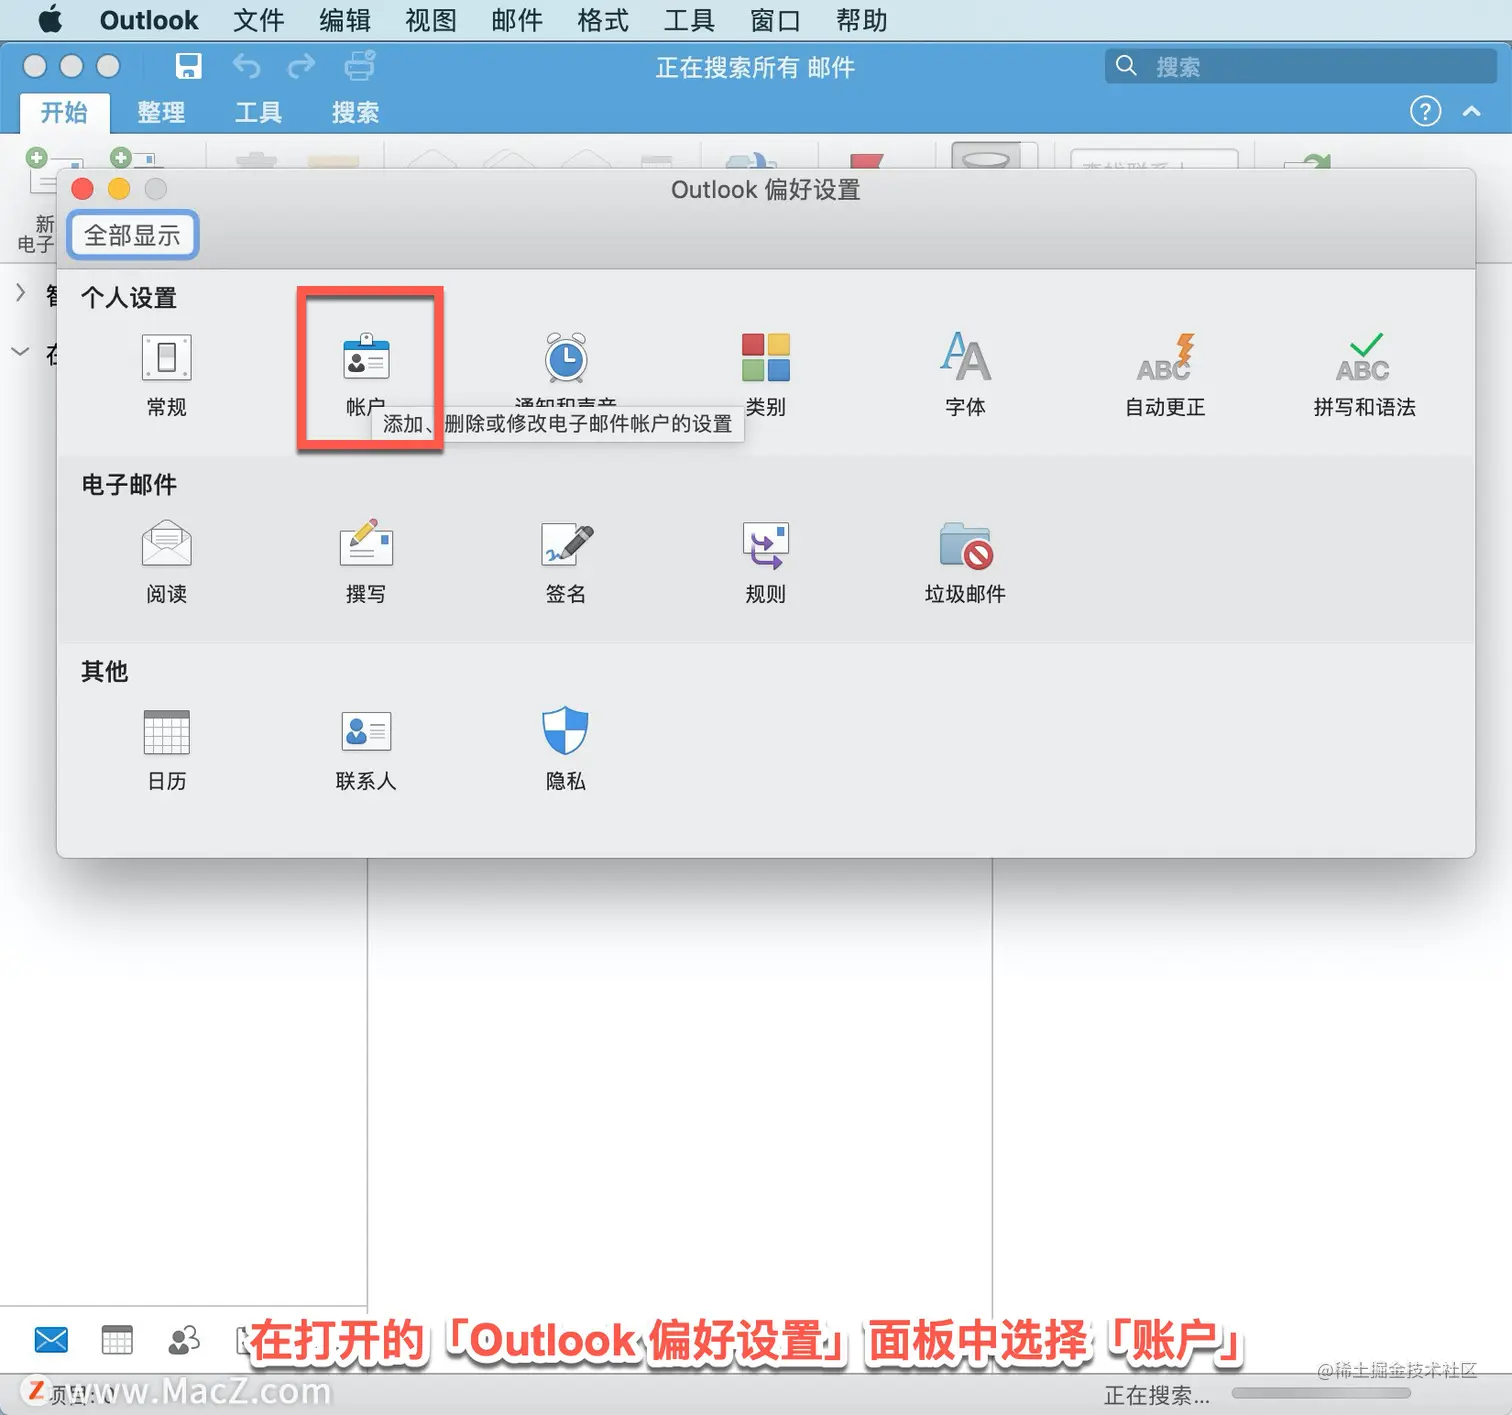The width and height of the screenshot is (1512, 1415).
Task: Click the redo arrow in title bar
Action: coord(301,66)
